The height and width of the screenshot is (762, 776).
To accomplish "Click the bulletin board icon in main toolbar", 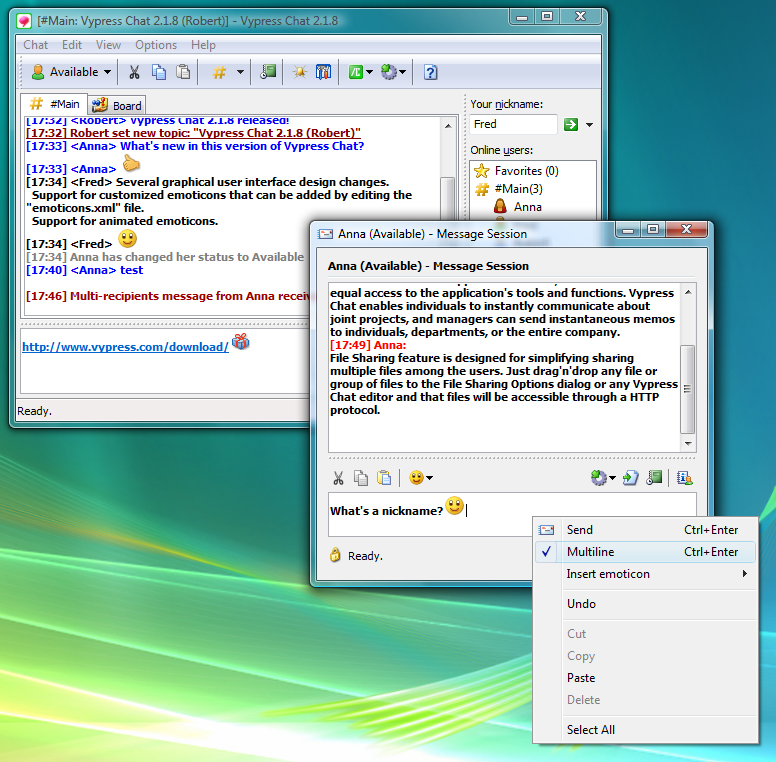I will tap(323, 72).
